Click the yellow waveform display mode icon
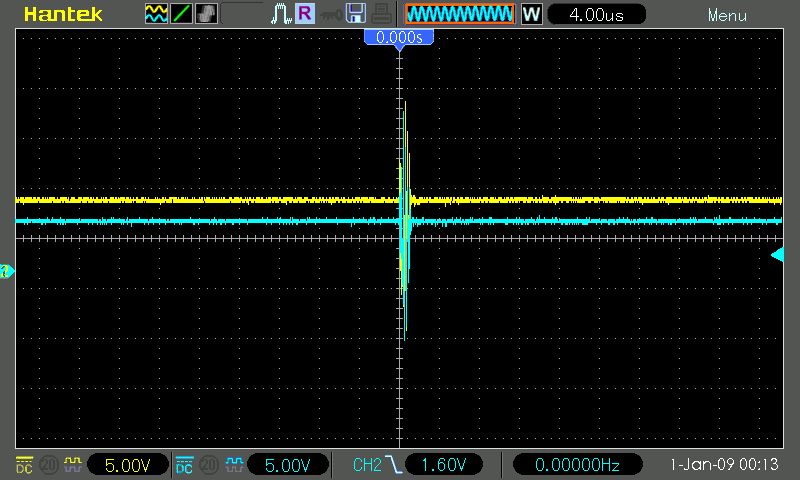 [156, 15]
